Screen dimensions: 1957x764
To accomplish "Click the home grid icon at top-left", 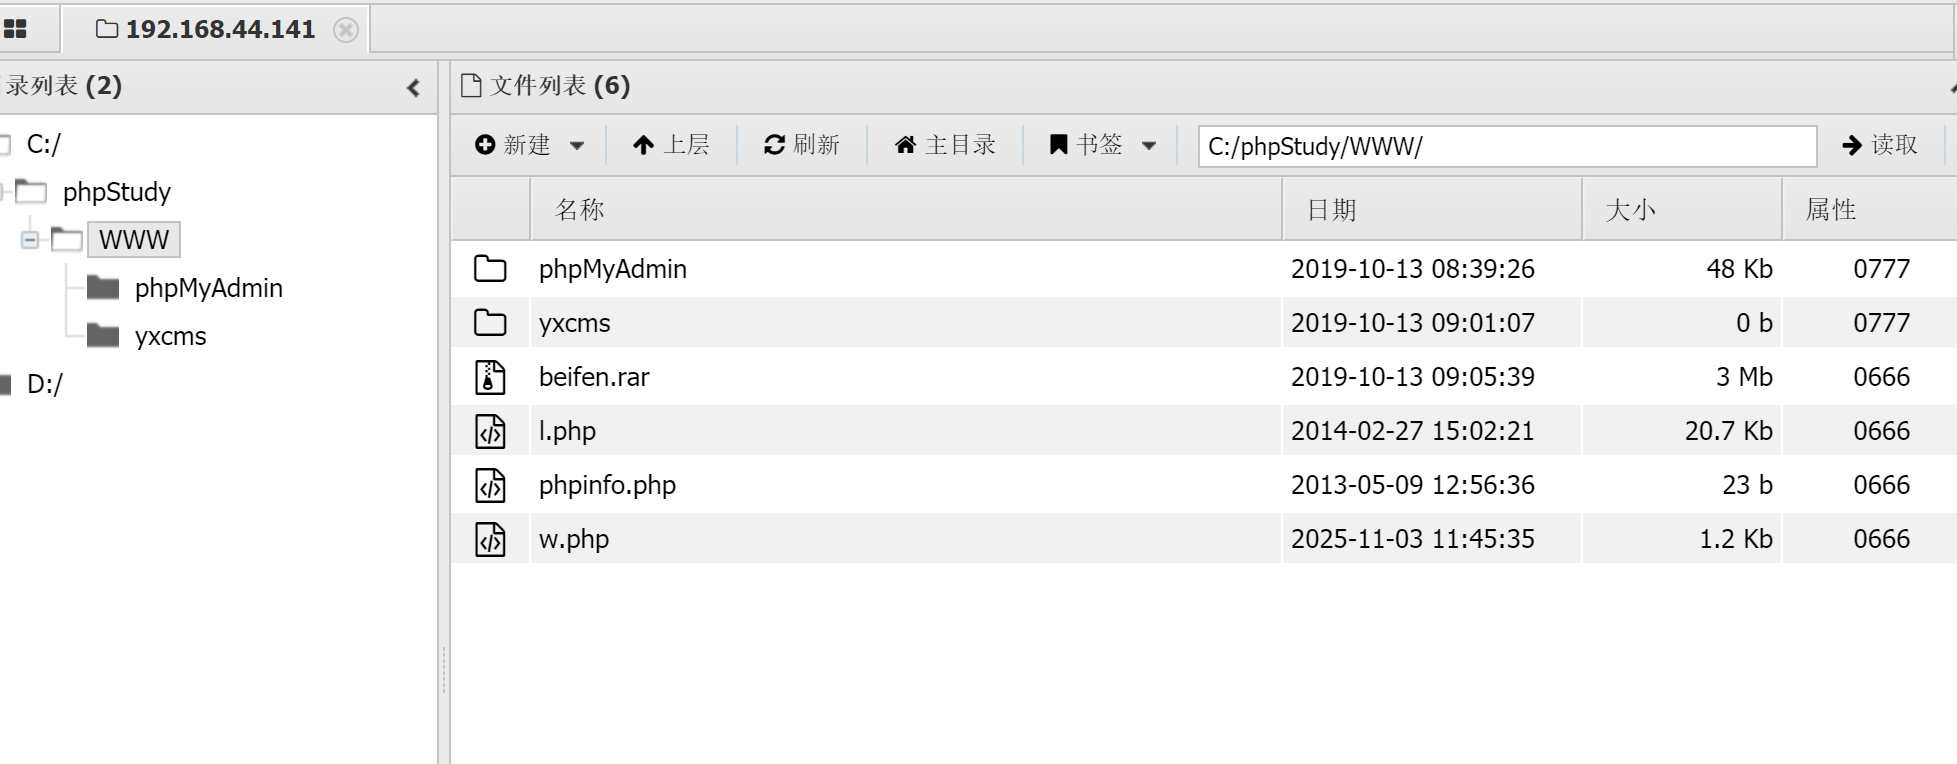I will point(15,29).
